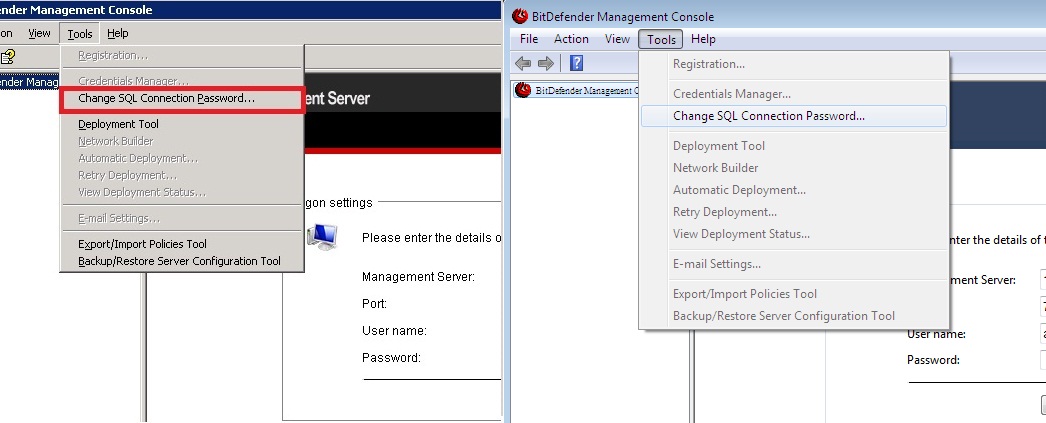Choose Change SQL Connection Password in the left menu
The height and width of the screenshot is (423, 1046).
[181, 99]
